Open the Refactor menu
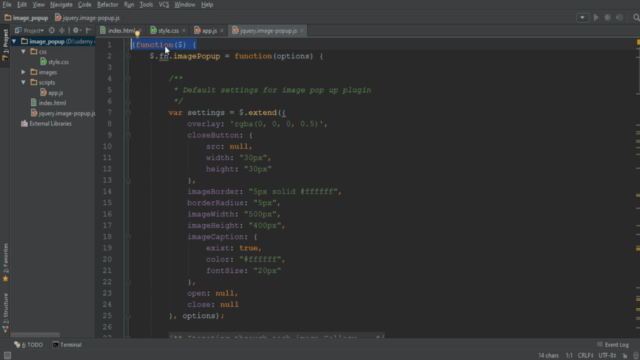The image size is (640, 360). tap(108, 4)
